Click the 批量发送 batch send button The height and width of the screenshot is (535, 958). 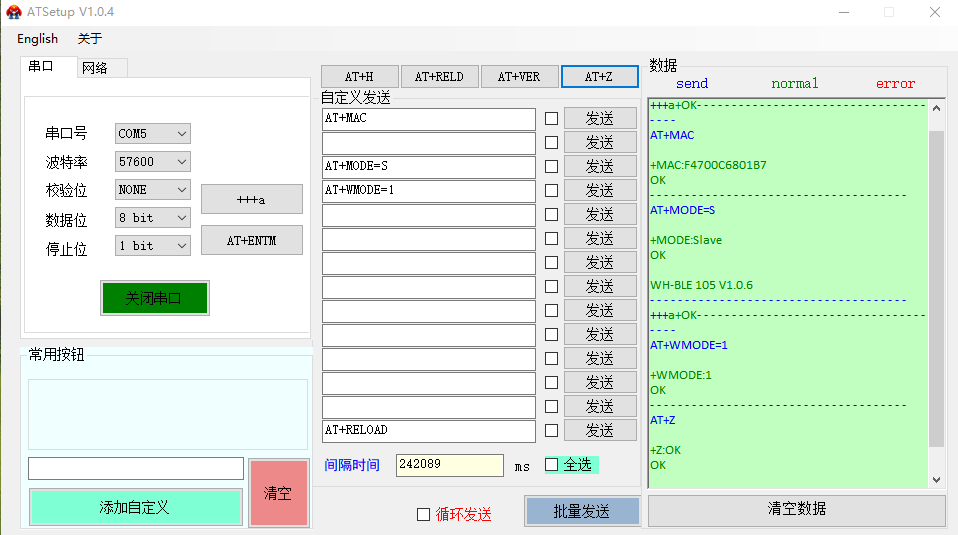pos(581,511)
